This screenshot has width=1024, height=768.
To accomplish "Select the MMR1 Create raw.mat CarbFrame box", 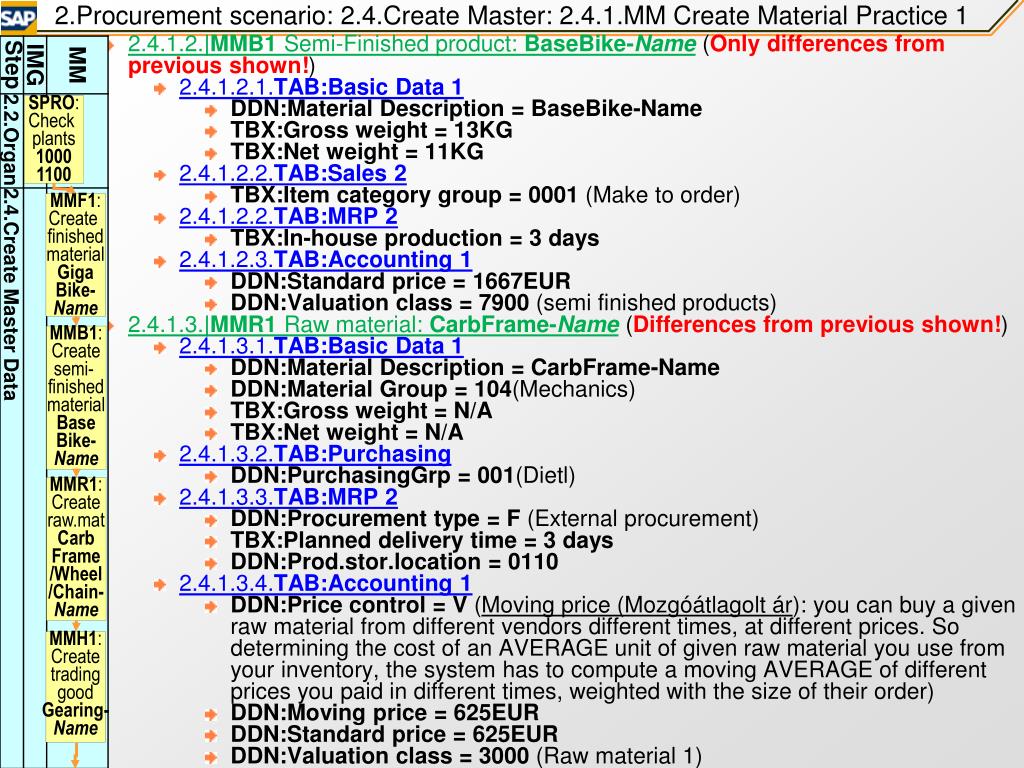I will pyautogui.click(x=76, y=547).
